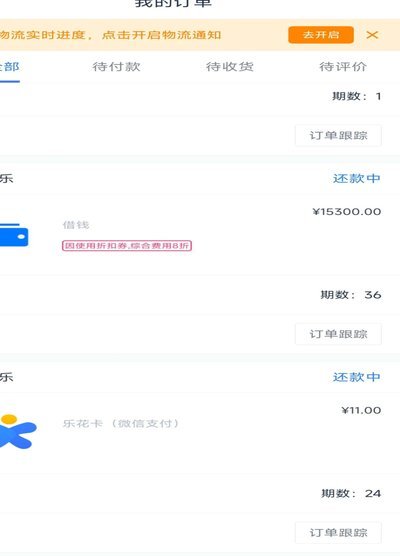Open the 乐花卡（微信支付）order title
The image size is (400, 556).
pyautogui.click(x=121, y=423)
